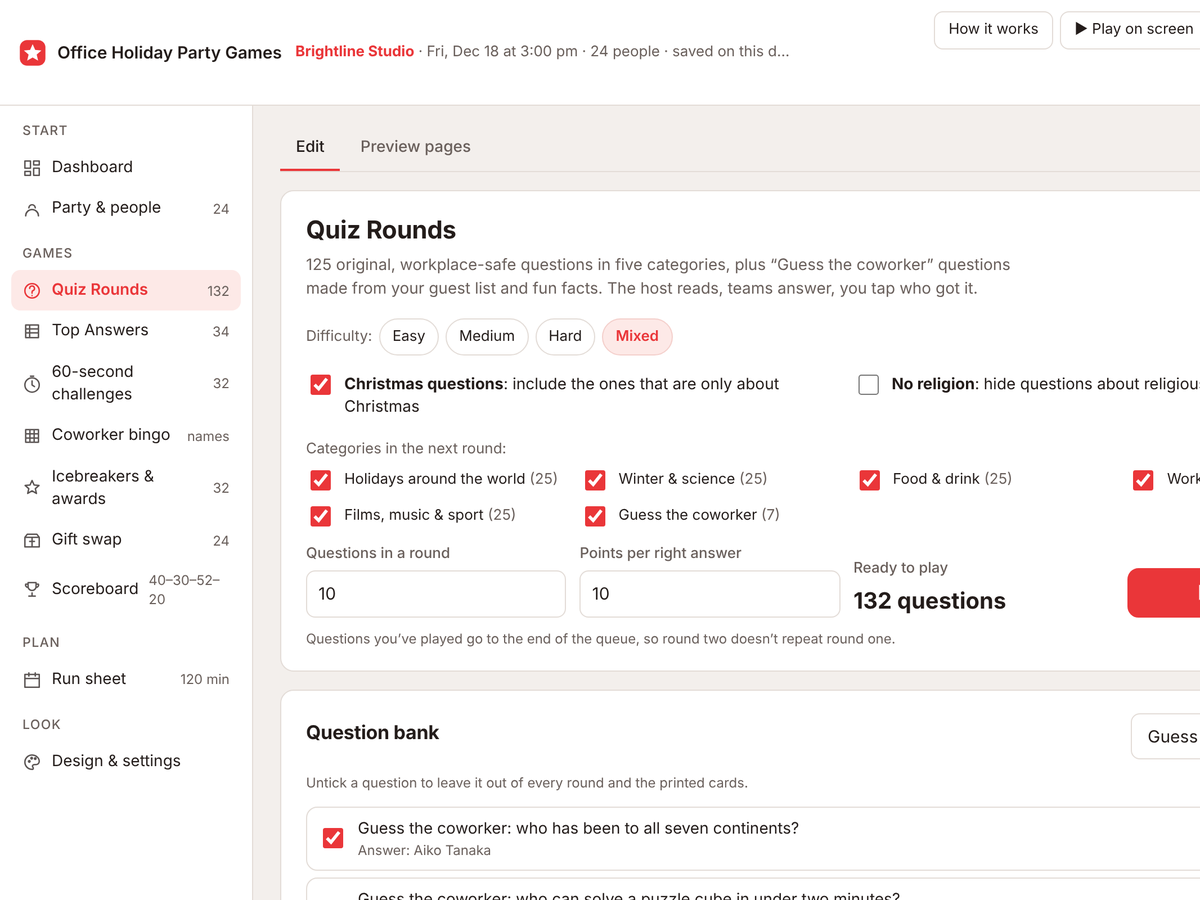1200x900 pixels.
Task: Untick the seven continents question checkbox
Action: [333, 838]
